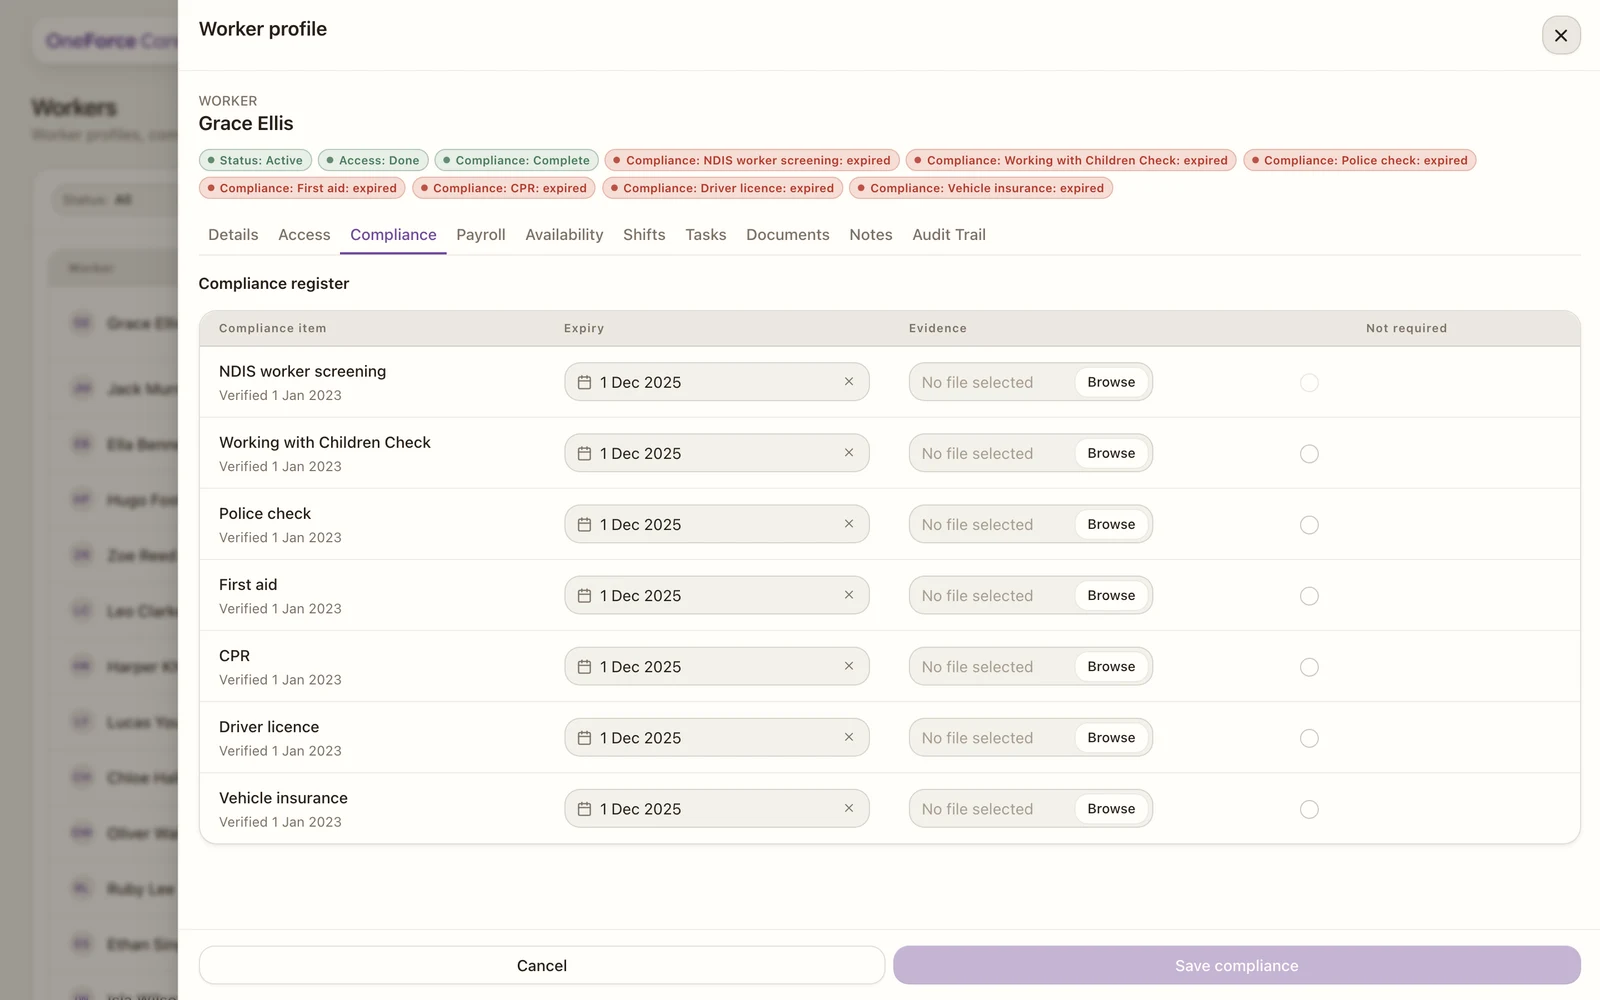Clear Police check expiry date
Image resolution: width=1600 pixels, height=1000 pixels.
coord(848,523)
